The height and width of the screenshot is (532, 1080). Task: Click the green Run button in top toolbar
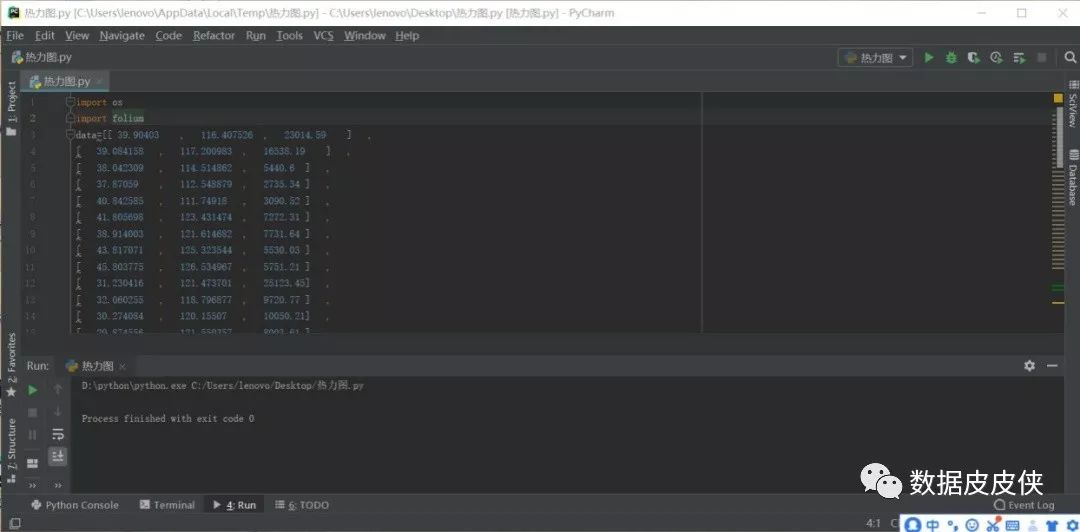tap(929, 58)
